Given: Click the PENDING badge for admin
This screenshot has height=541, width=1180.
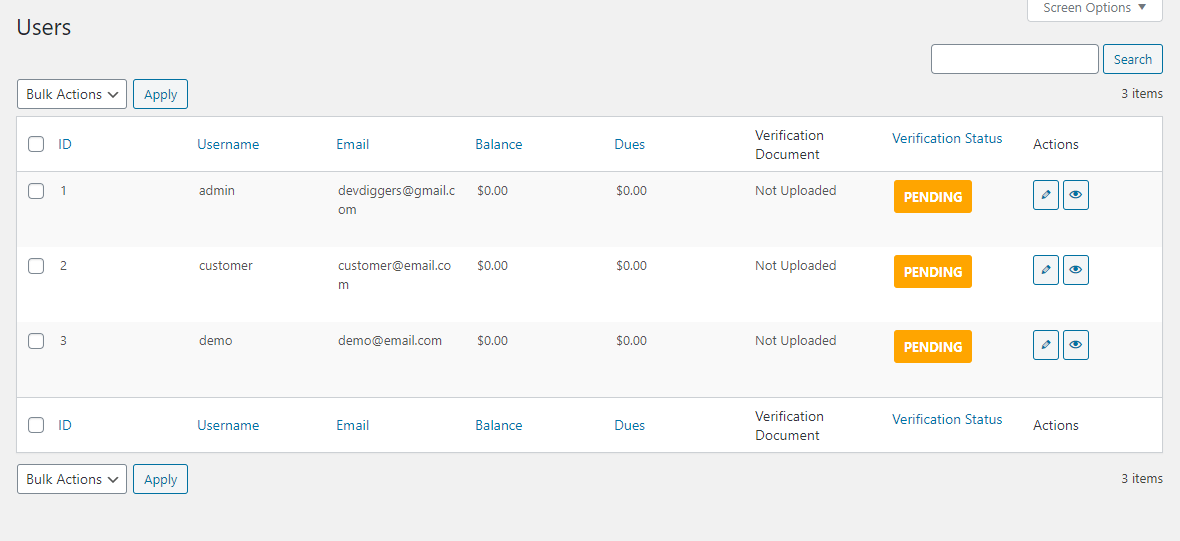Looking at the screenshot, I should point(932,196).
